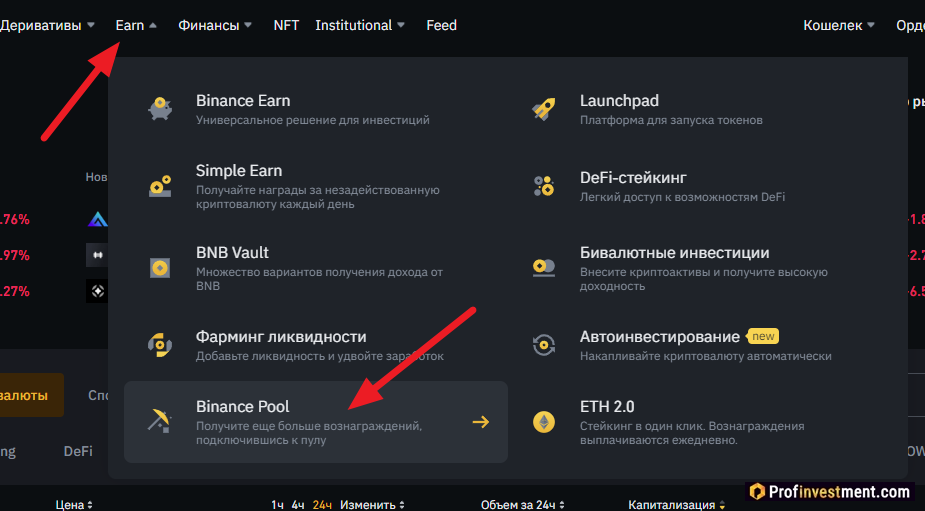Open the Автоинвестирование link
Viewport: 925px width, 511px height.
click(660, 337)
